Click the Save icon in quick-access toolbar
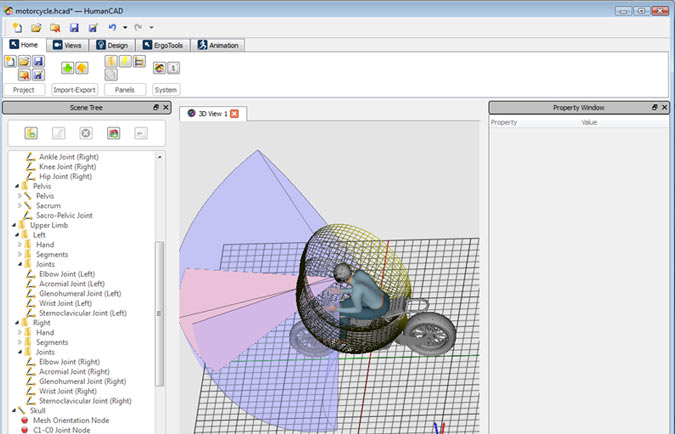The width and height of the screenshot is (675, 434). [74, 28]
